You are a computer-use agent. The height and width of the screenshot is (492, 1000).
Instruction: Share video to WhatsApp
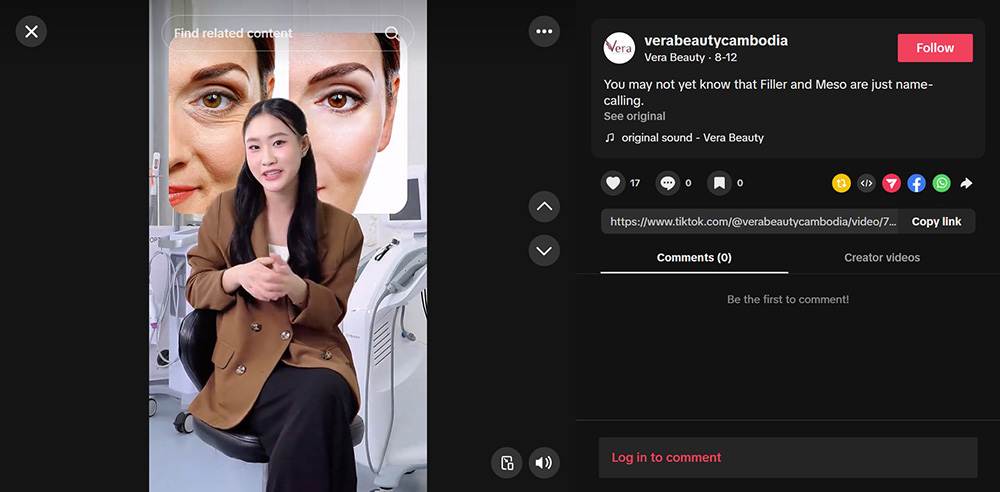click(x=941, y=183)
